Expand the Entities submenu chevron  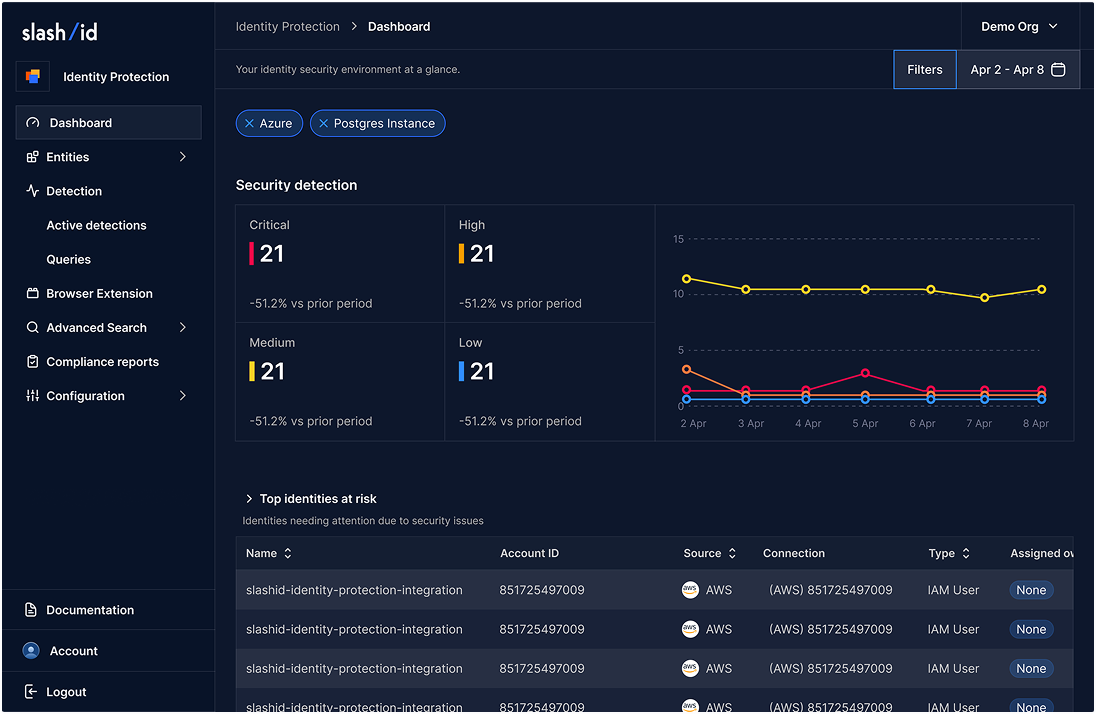(182, 157)
